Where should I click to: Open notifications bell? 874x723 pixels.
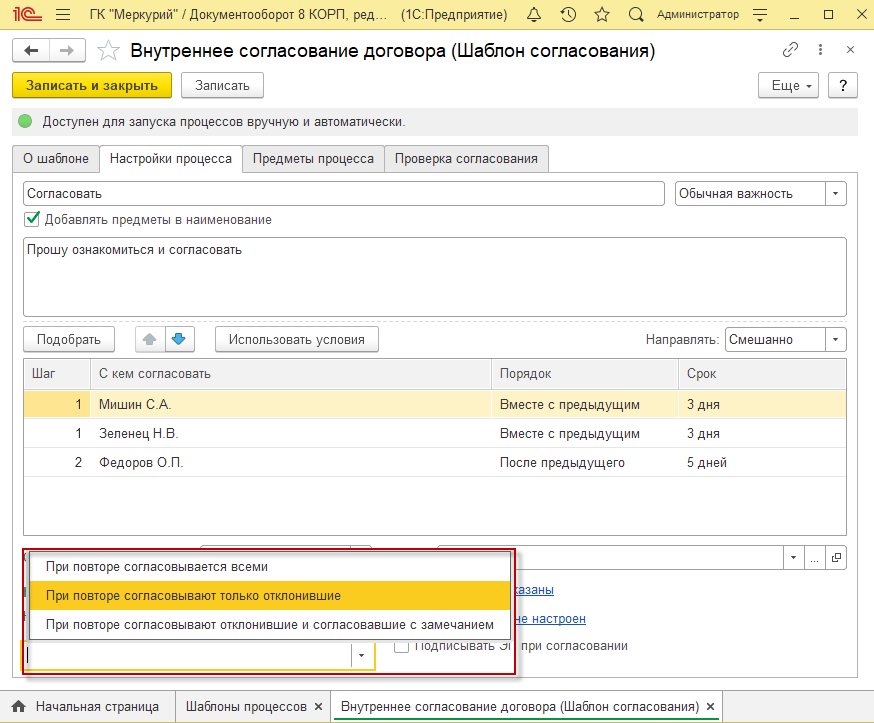pos(534,14)
